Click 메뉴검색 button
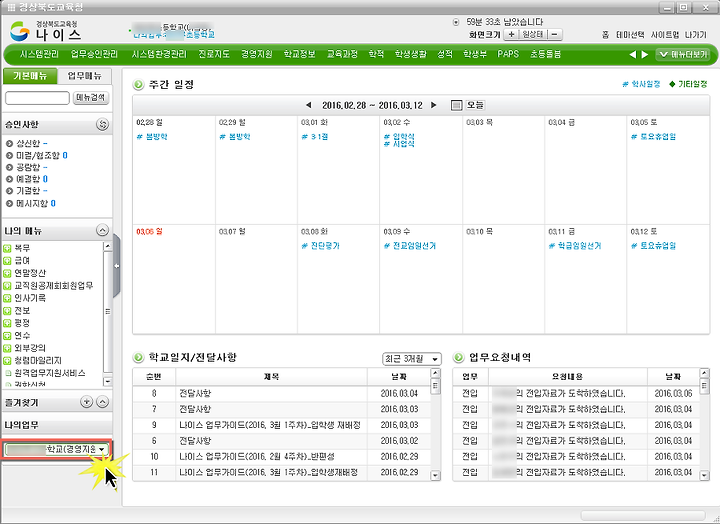 90,97
